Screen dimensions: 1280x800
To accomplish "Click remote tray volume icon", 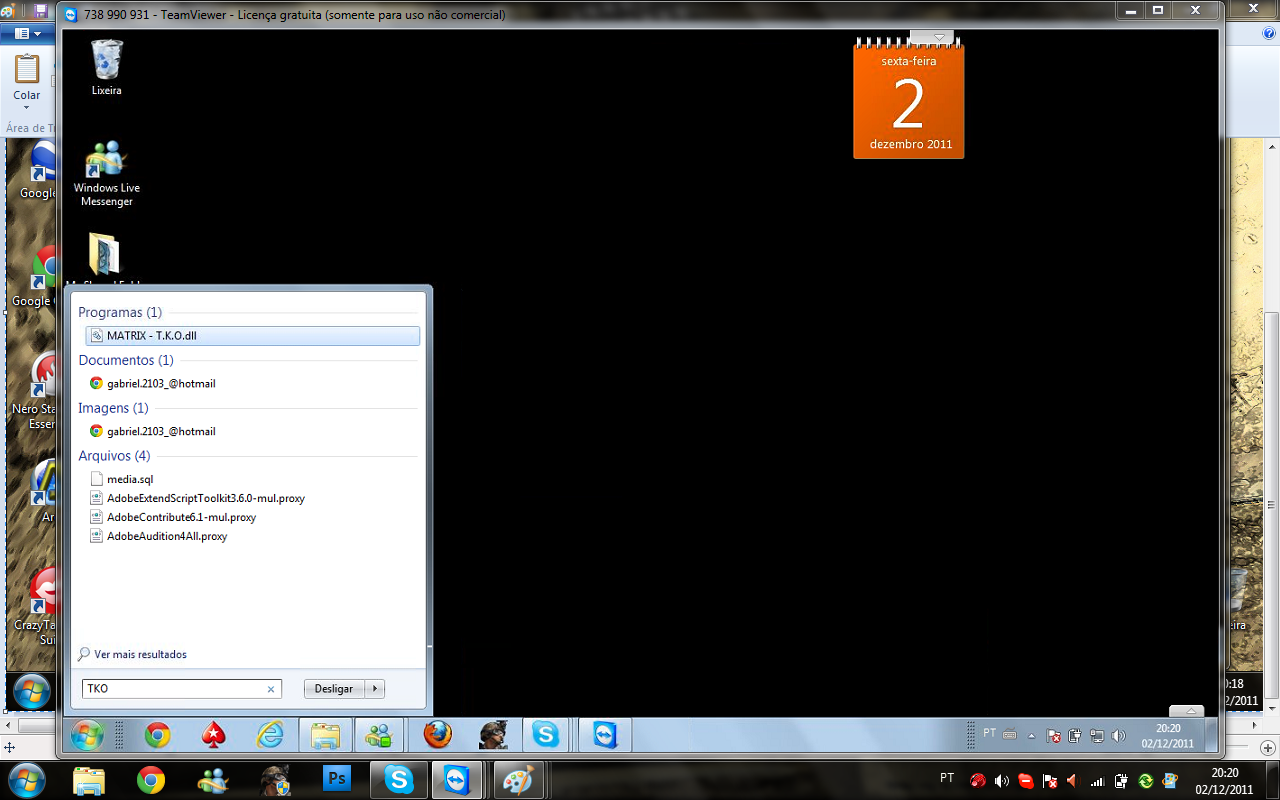I will pos(1118,736).
